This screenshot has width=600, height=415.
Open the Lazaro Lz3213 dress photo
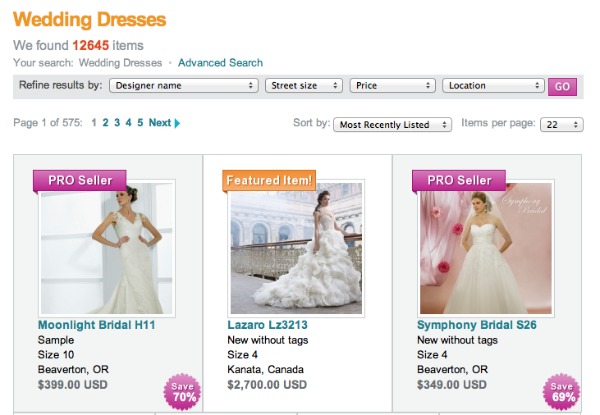296,248
